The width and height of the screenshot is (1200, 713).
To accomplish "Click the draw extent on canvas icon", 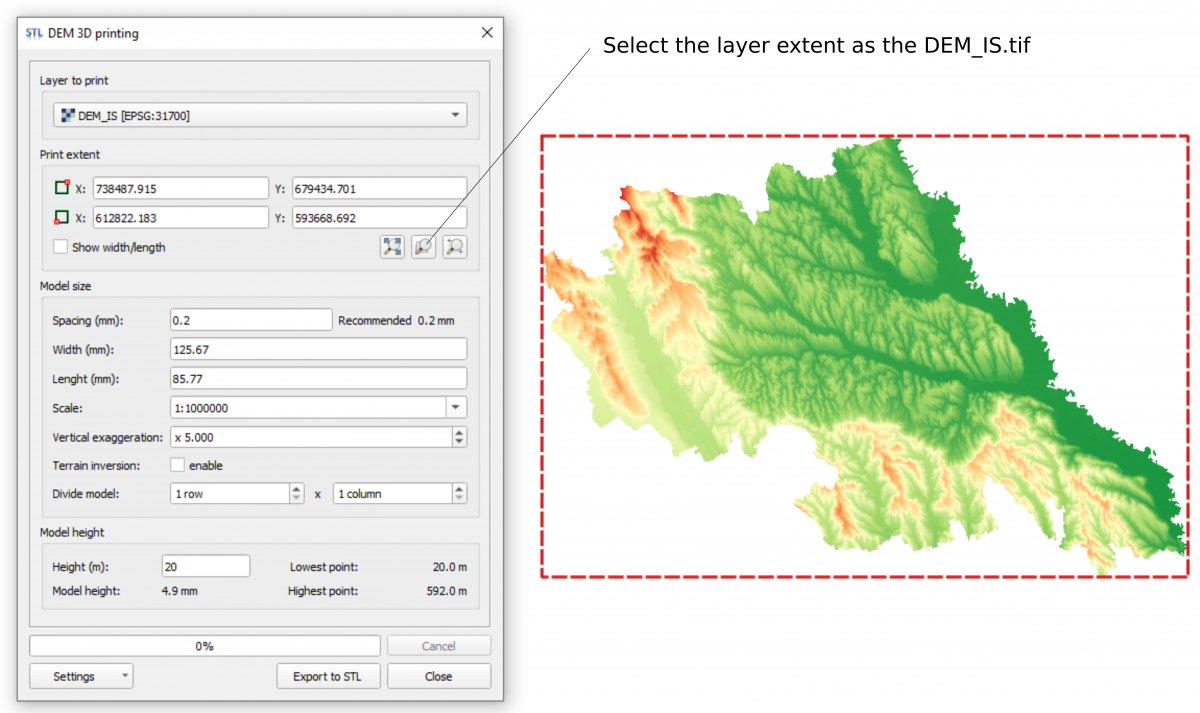I will tap(454, 247).
